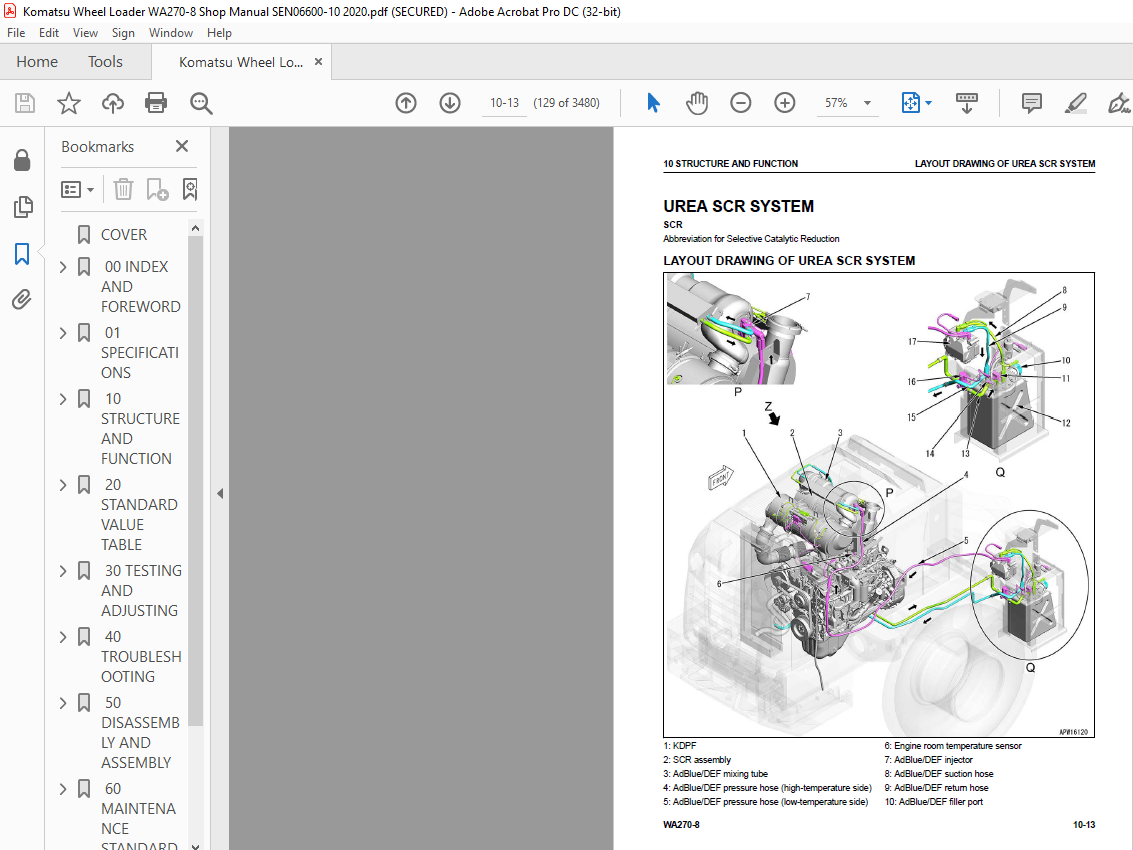Jump to 10 STRUCTURE AND FUNCTION bookmark
This screenshot has height=850, width=1133.
coord(140,429)
